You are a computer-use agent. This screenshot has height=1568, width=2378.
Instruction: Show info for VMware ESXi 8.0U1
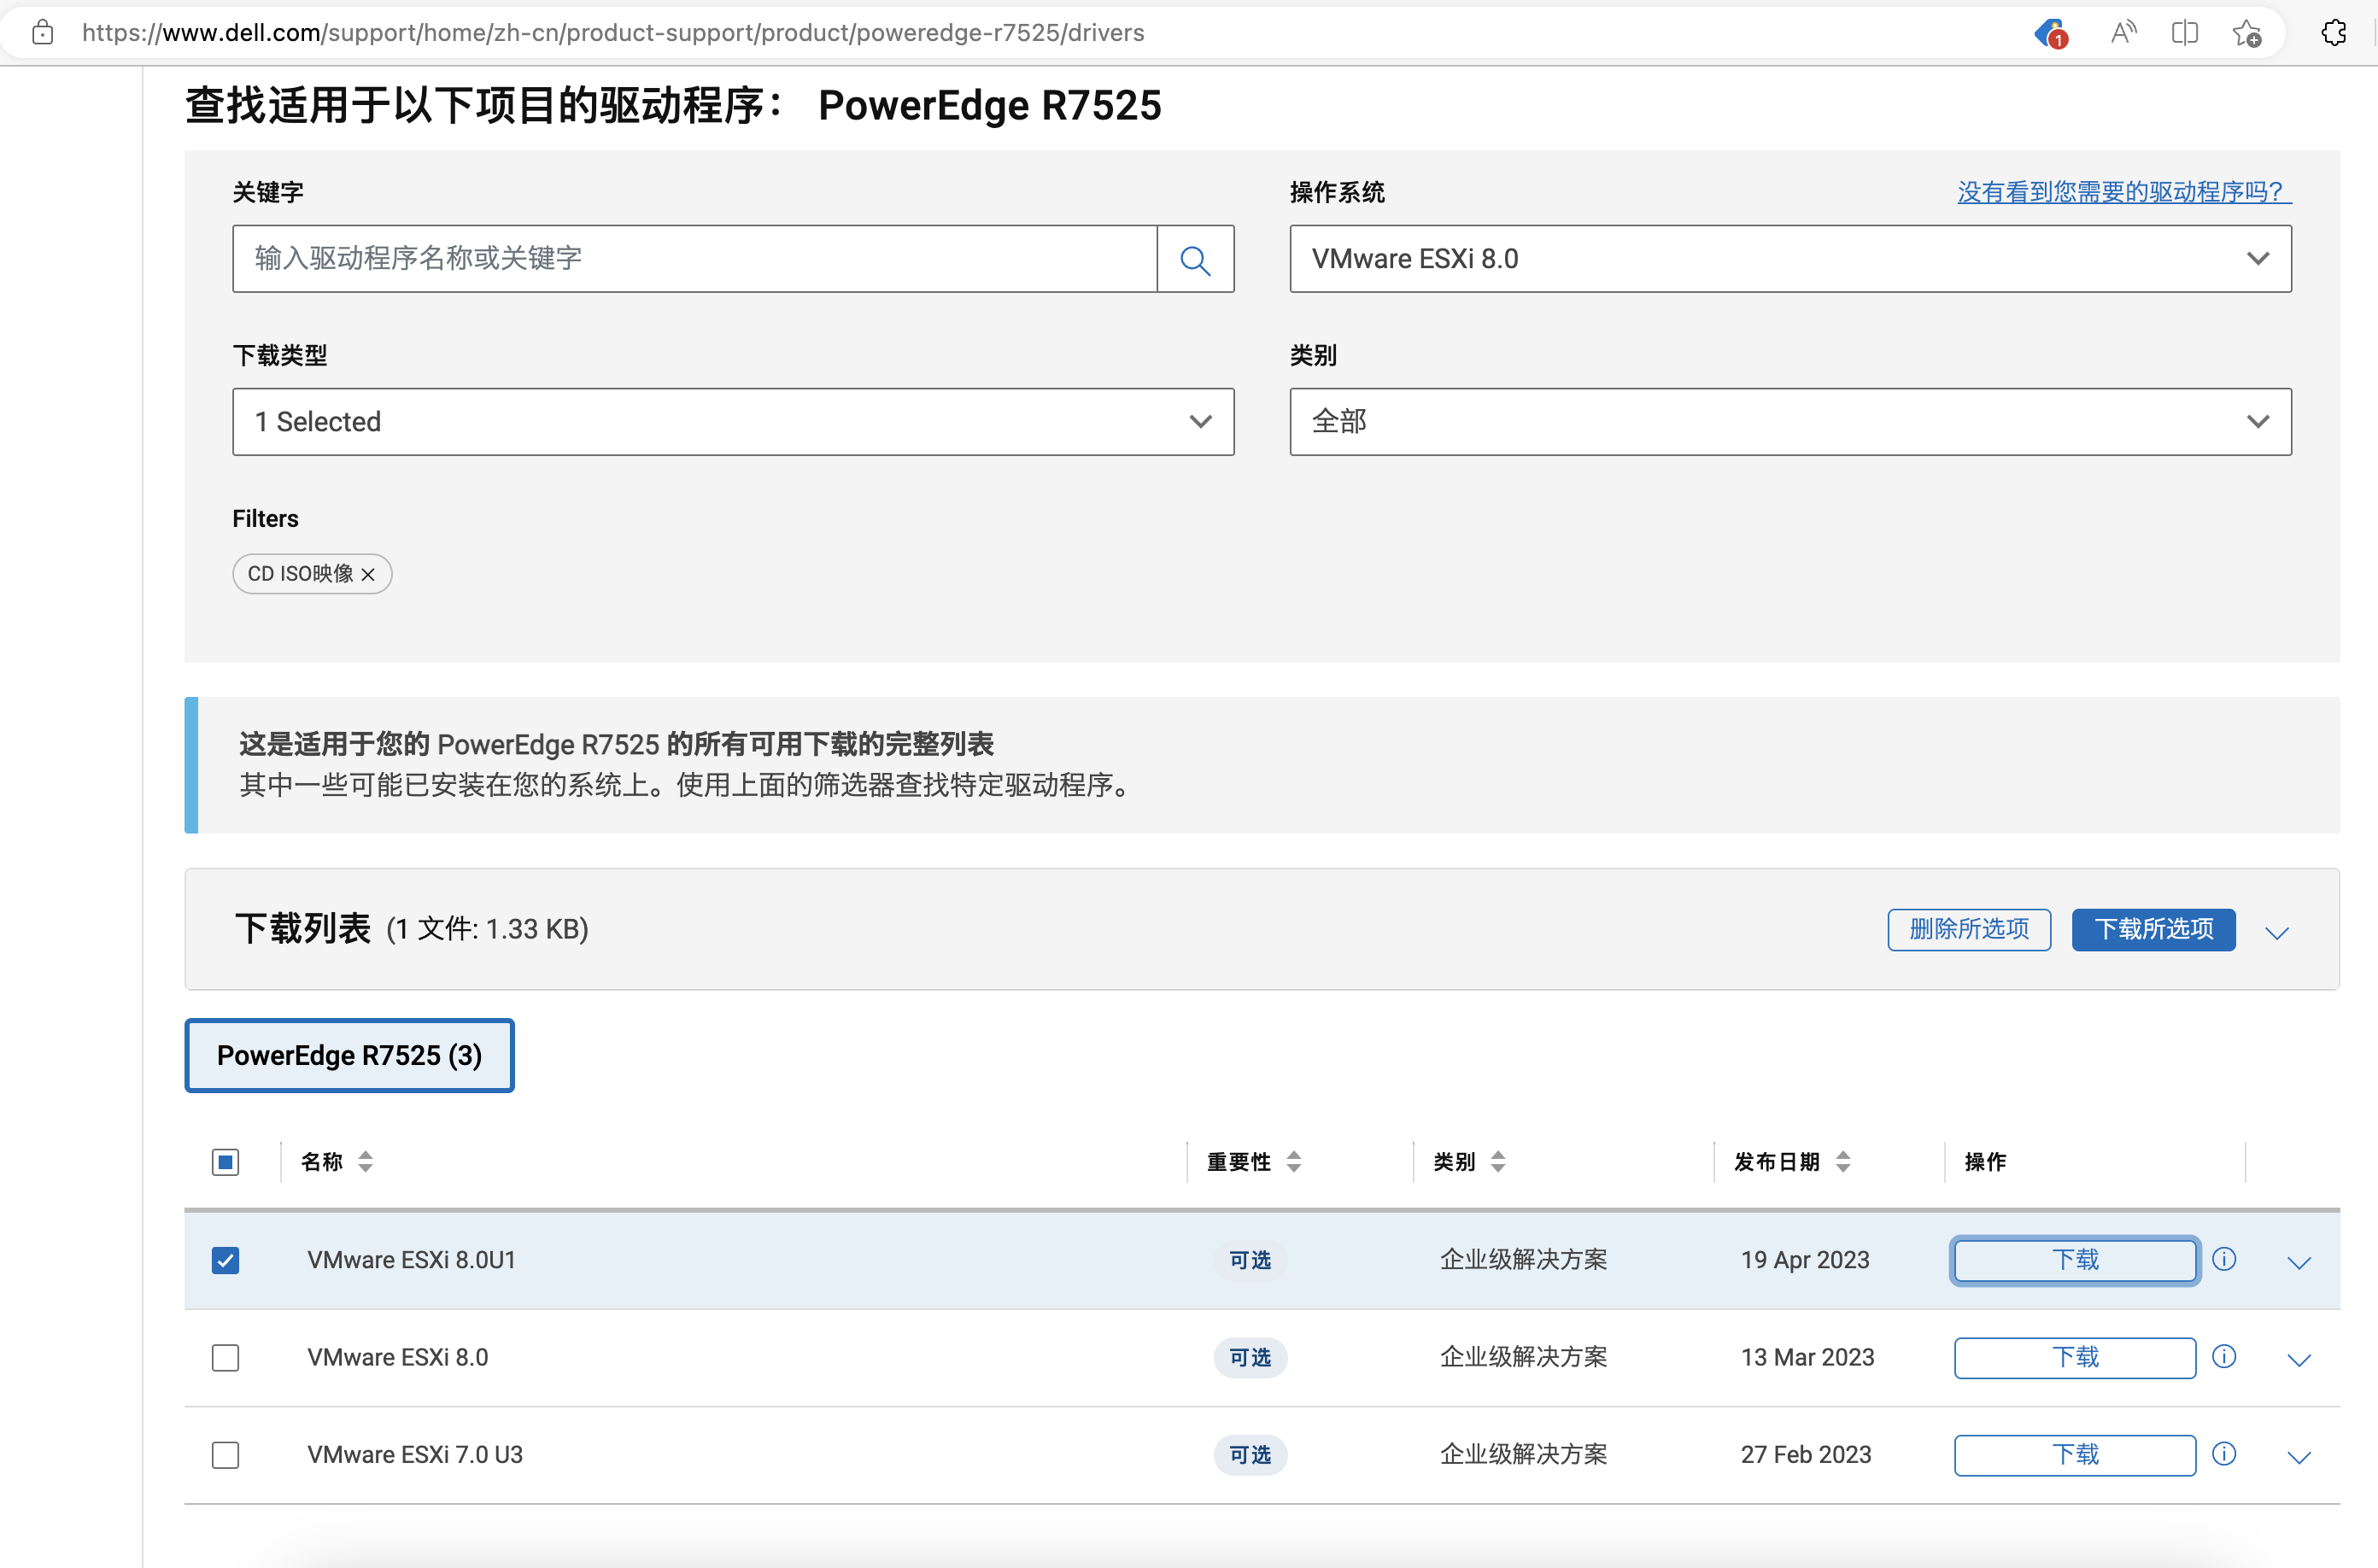click(2224, 1259)
